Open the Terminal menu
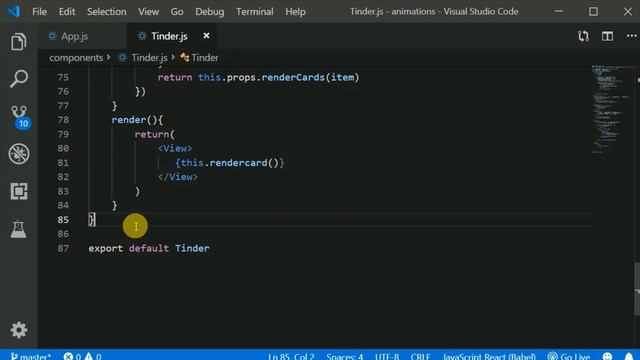The image size is (640, 360). pos(255,11)
